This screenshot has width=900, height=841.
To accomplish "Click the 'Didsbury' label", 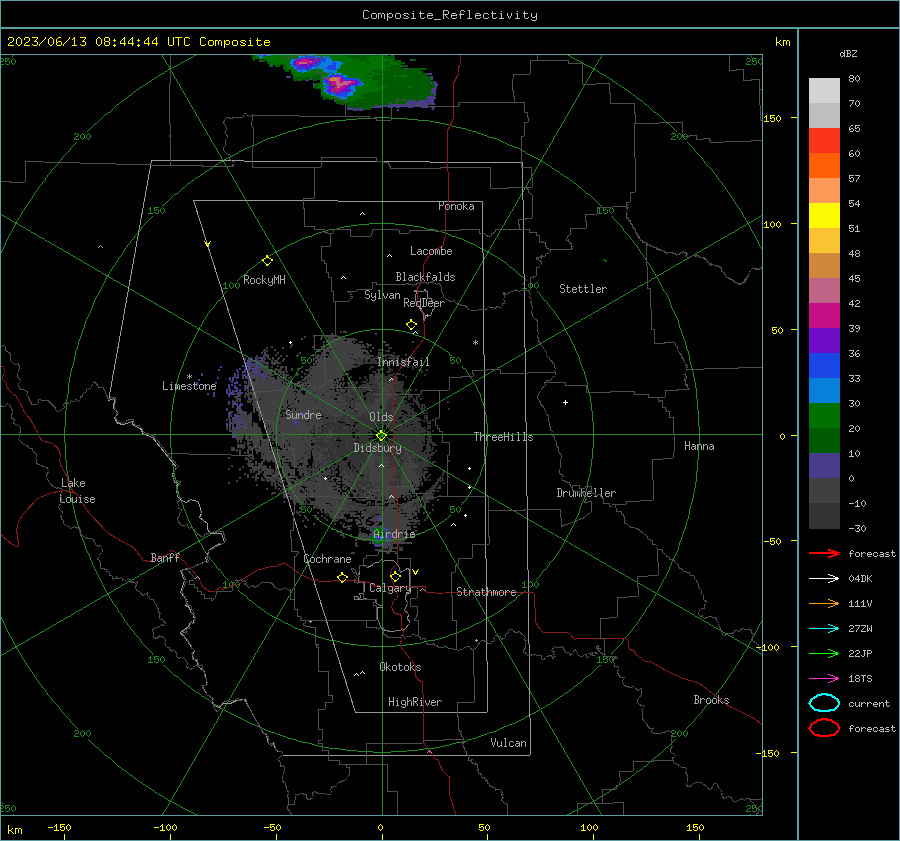I will click(x=377, y=448).
